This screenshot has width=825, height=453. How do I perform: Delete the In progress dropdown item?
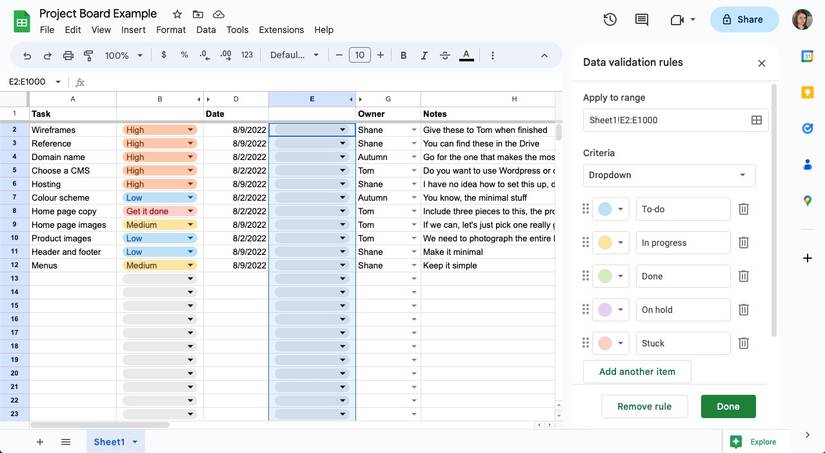click(743, 243)
